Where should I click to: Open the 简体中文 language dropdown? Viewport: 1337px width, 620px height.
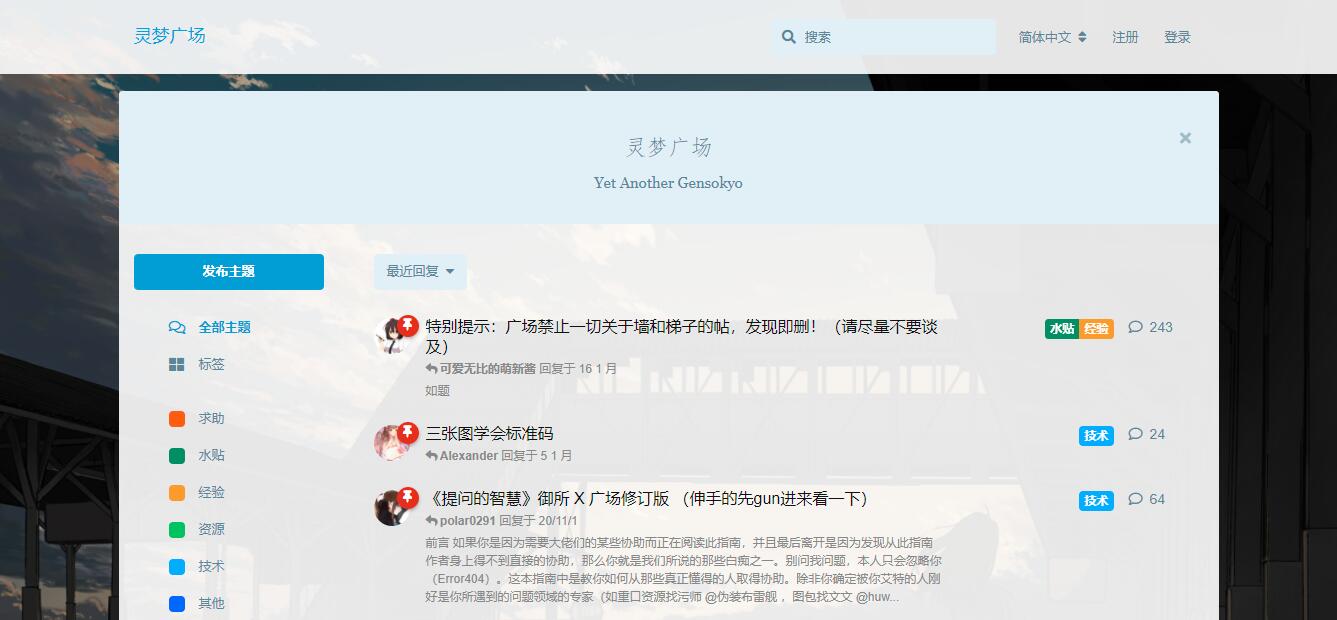click(x=1052, y=37)
